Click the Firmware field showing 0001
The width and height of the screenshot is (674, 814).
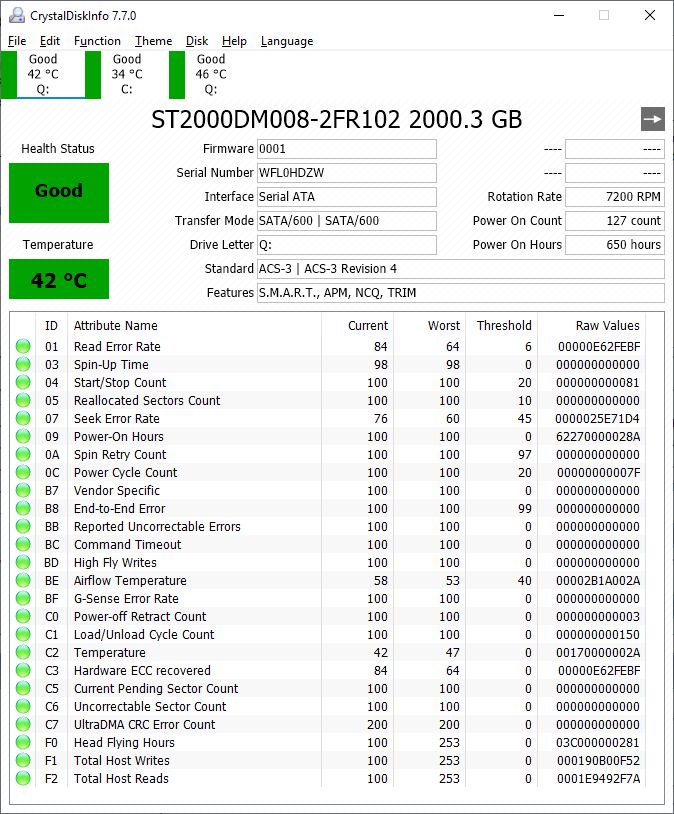[x=347, y=149]
